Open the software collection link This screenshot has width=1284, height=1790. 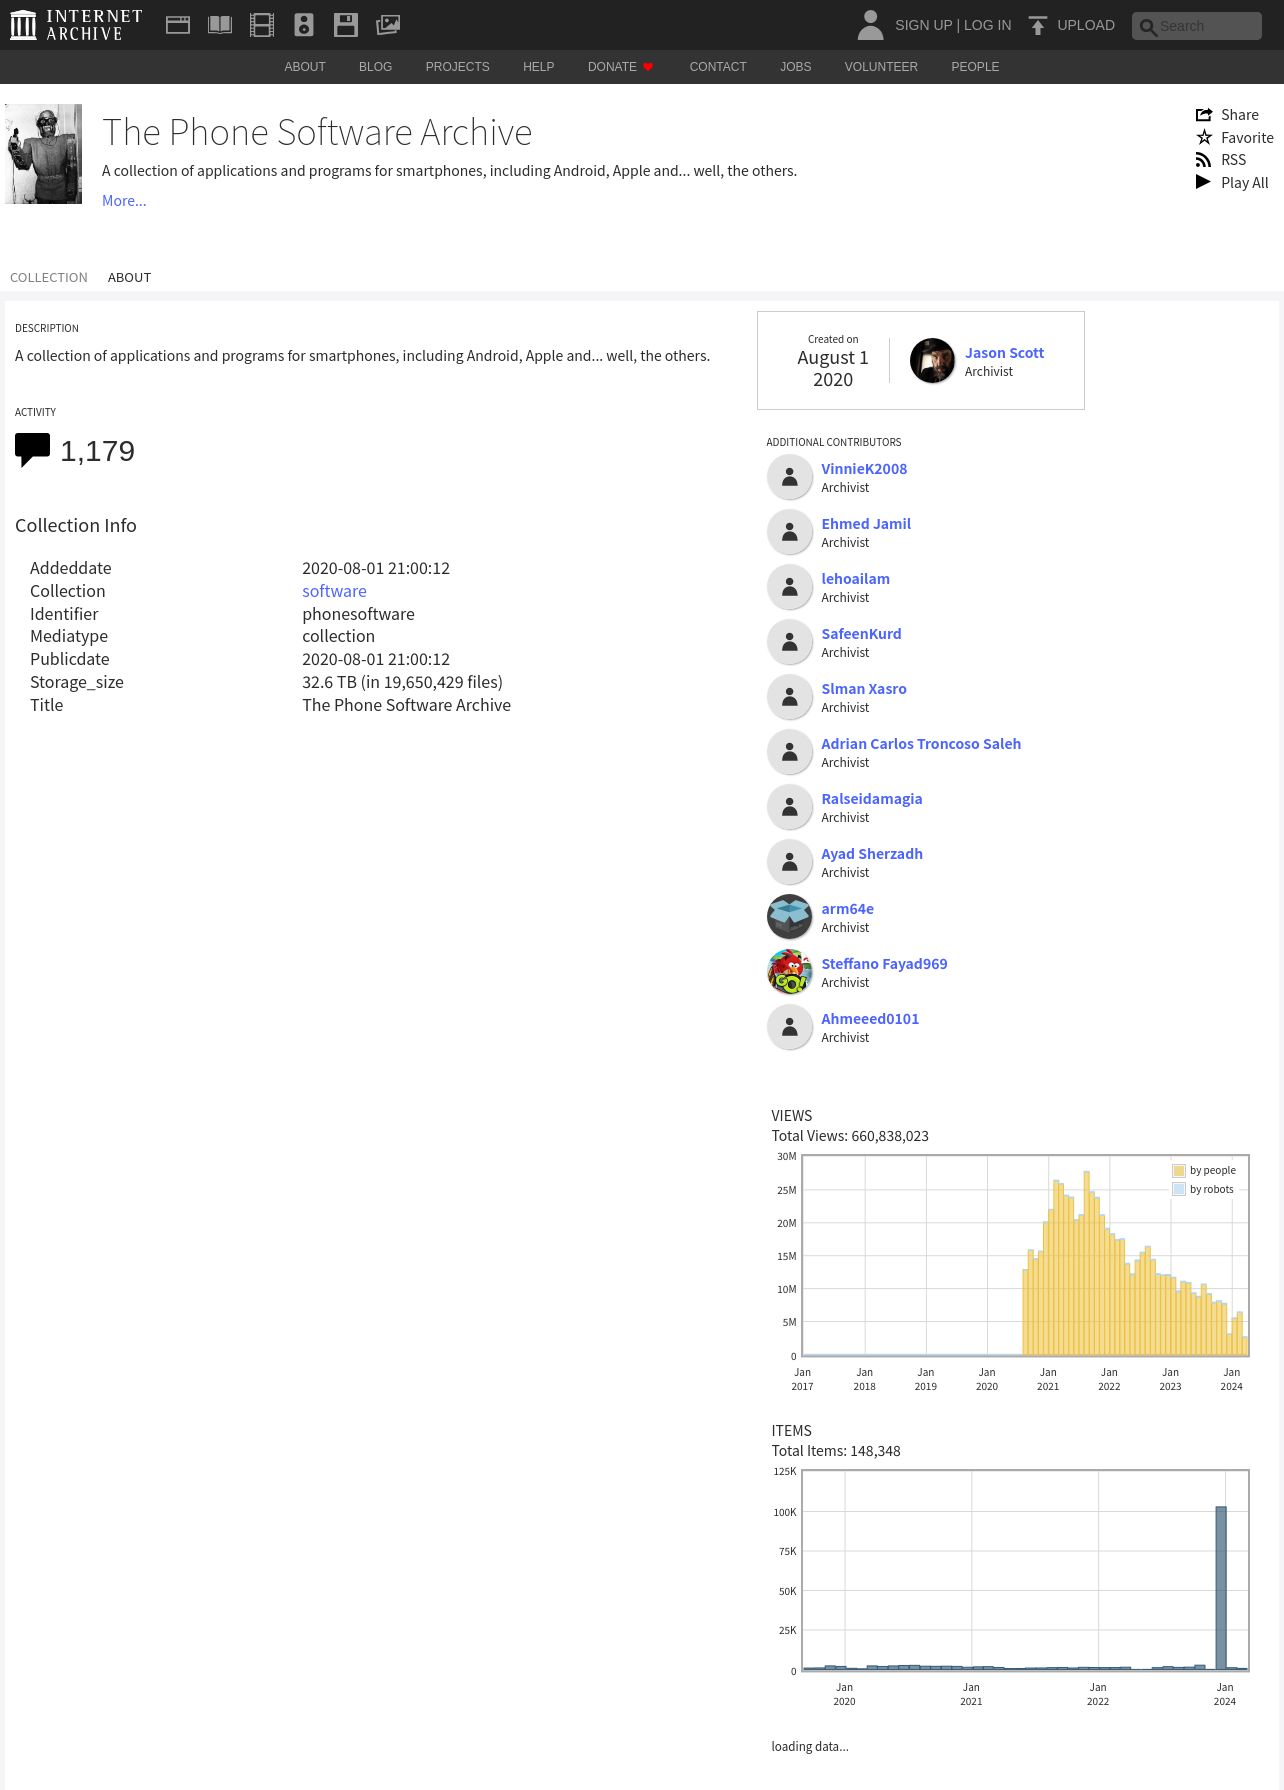tap(334, 591)
